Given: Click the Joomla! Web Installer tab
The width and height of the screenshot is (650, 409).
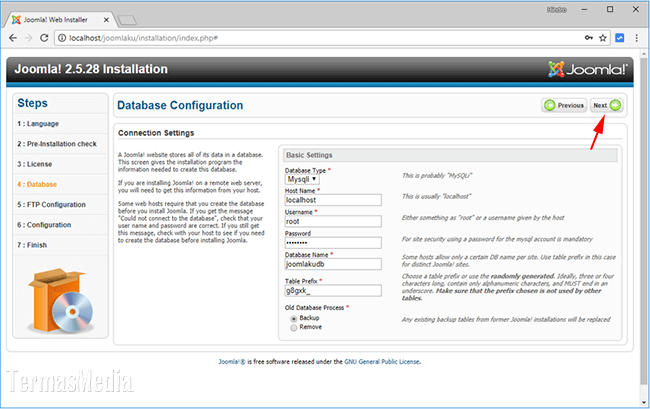Looking at the screenshot, I should [x=60, y=19].
